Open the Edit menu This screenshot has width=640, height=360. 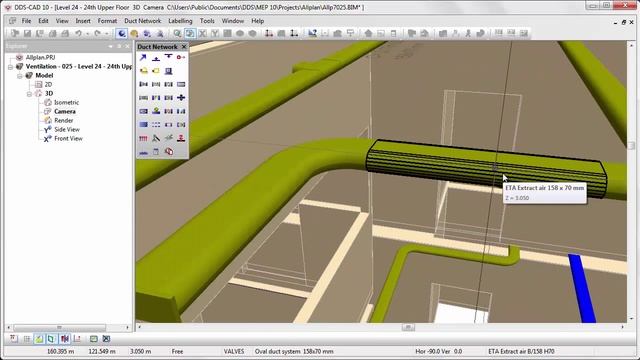[x=43, y=21]
